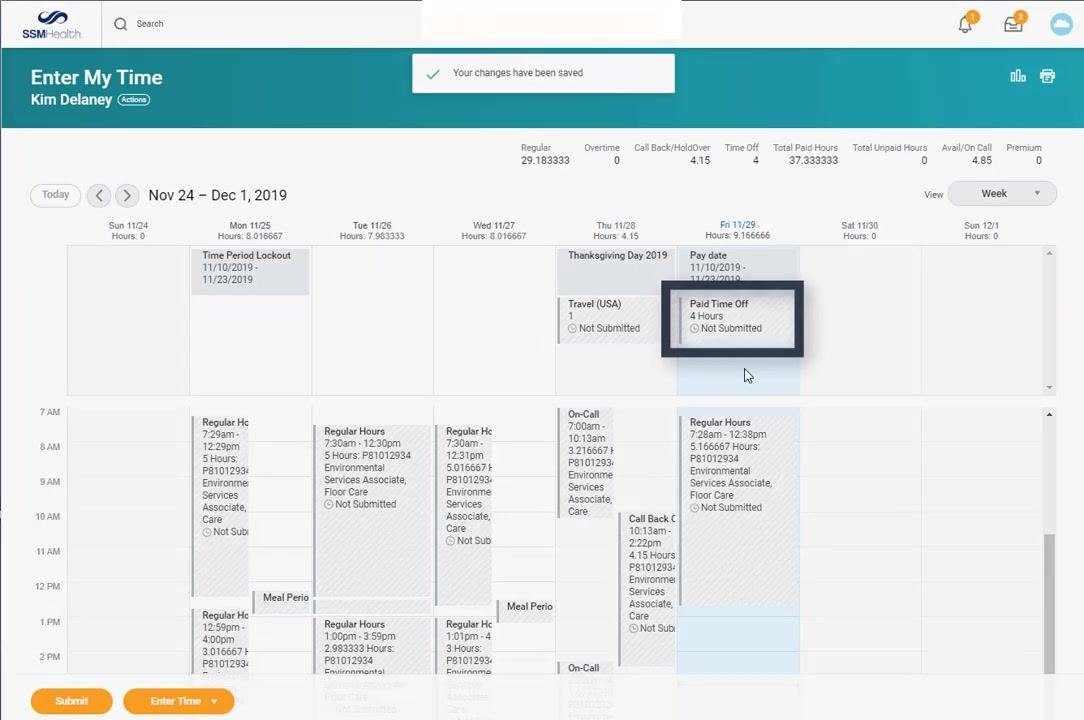Click the Fri 11/29 column header
Screen dimensions: 1084x720
click(x=738, y=230)
